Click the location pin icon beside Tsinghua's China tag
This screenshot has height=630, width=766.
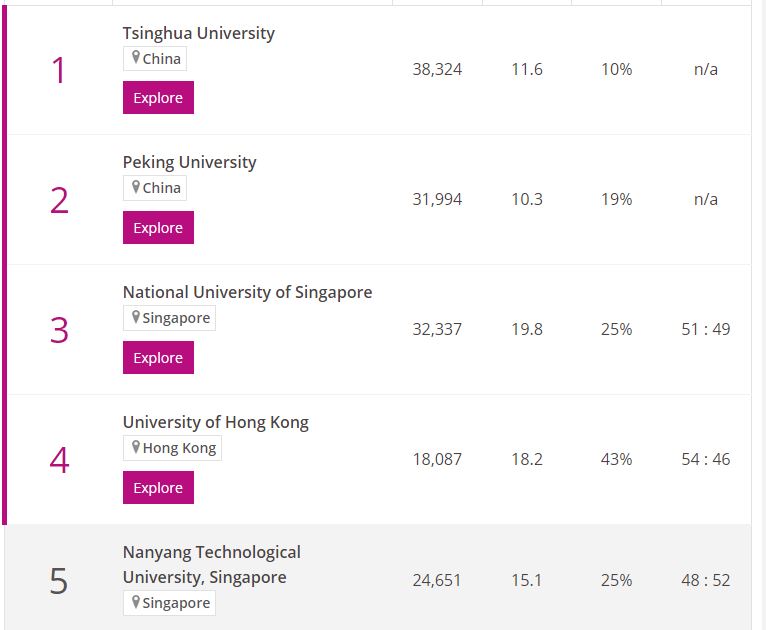pyautogui.click(x=136, y=58)
